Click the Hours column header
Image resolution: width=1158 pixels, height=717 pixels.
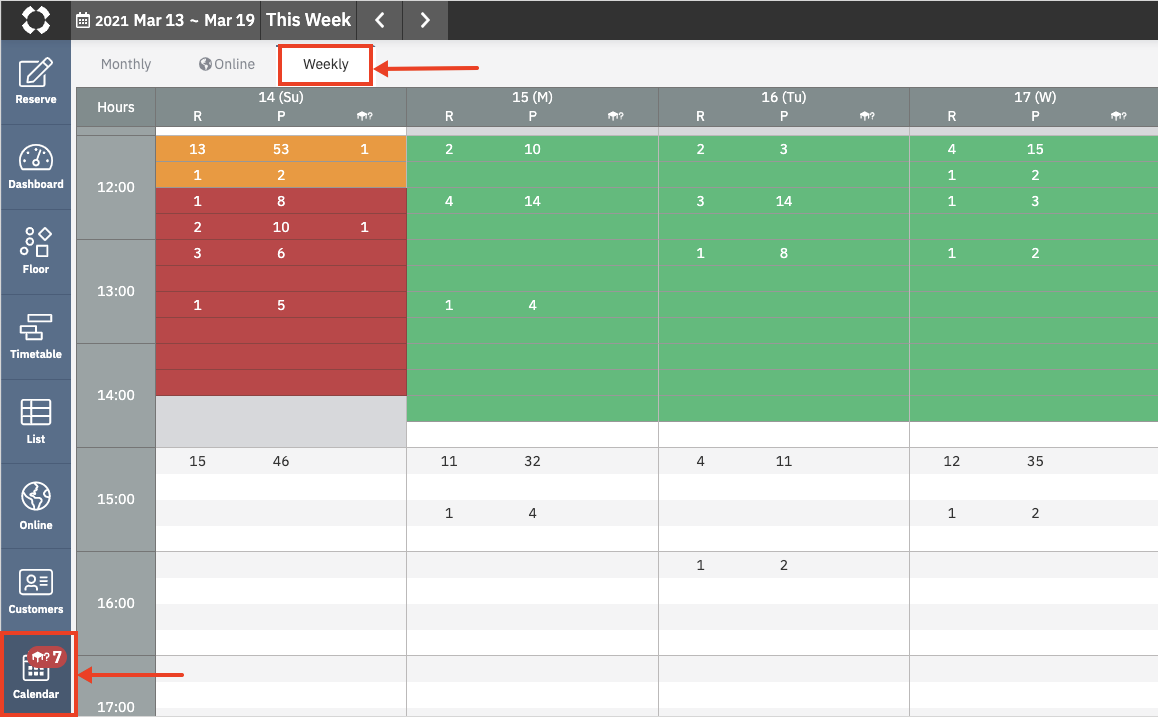click(x=116, y=107)
